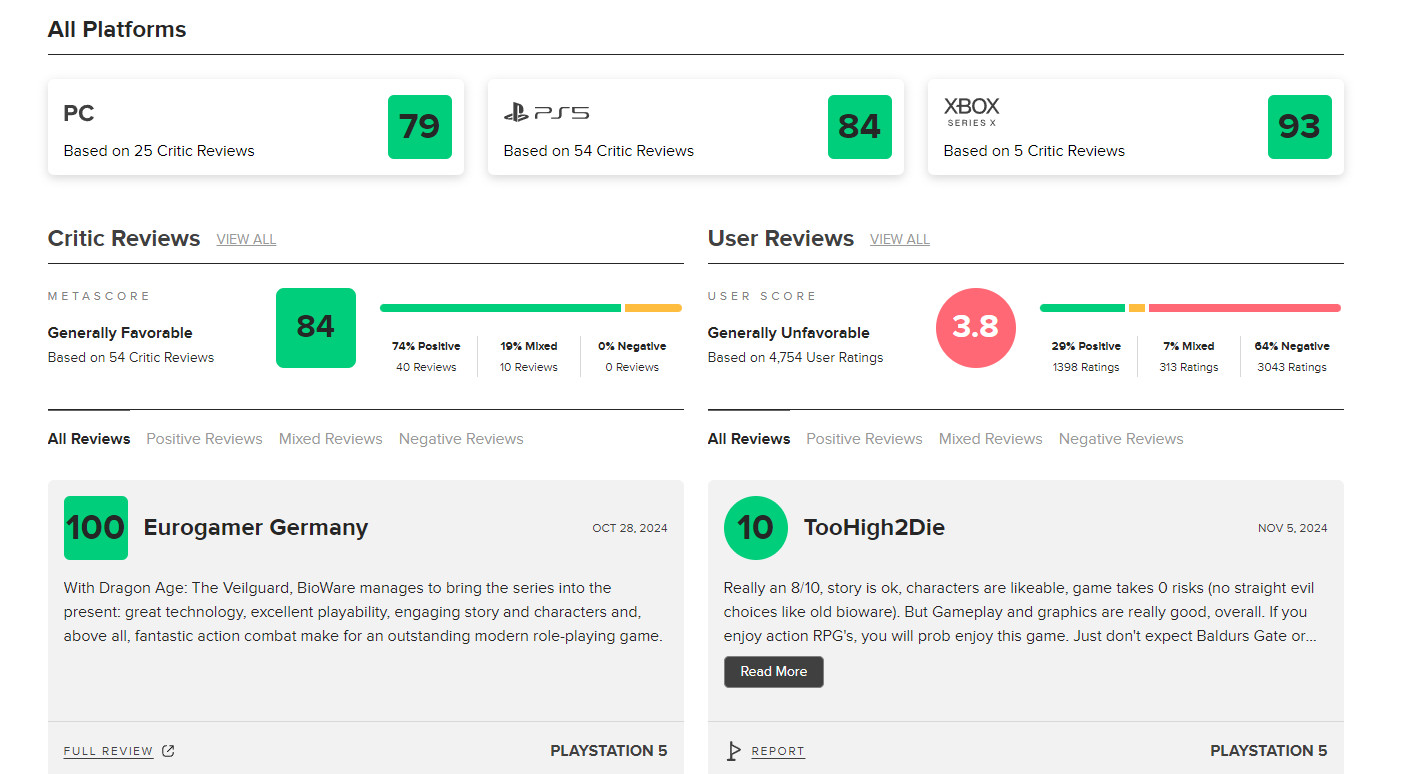Select user Negative Reviews tab
The width and height of the screenshot is (1417, 774).
point(1121,439)
